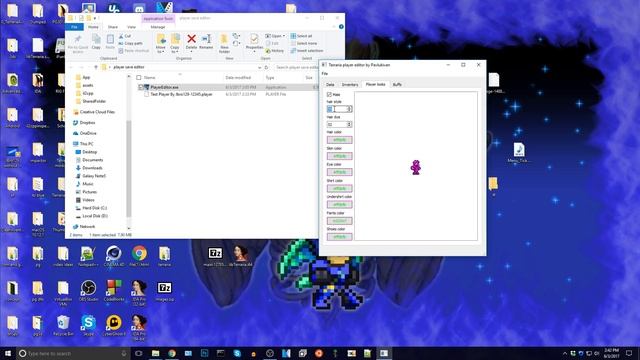
Task: Toggle the Hair checkbox in player editor
Action: [x=329, y=94]
